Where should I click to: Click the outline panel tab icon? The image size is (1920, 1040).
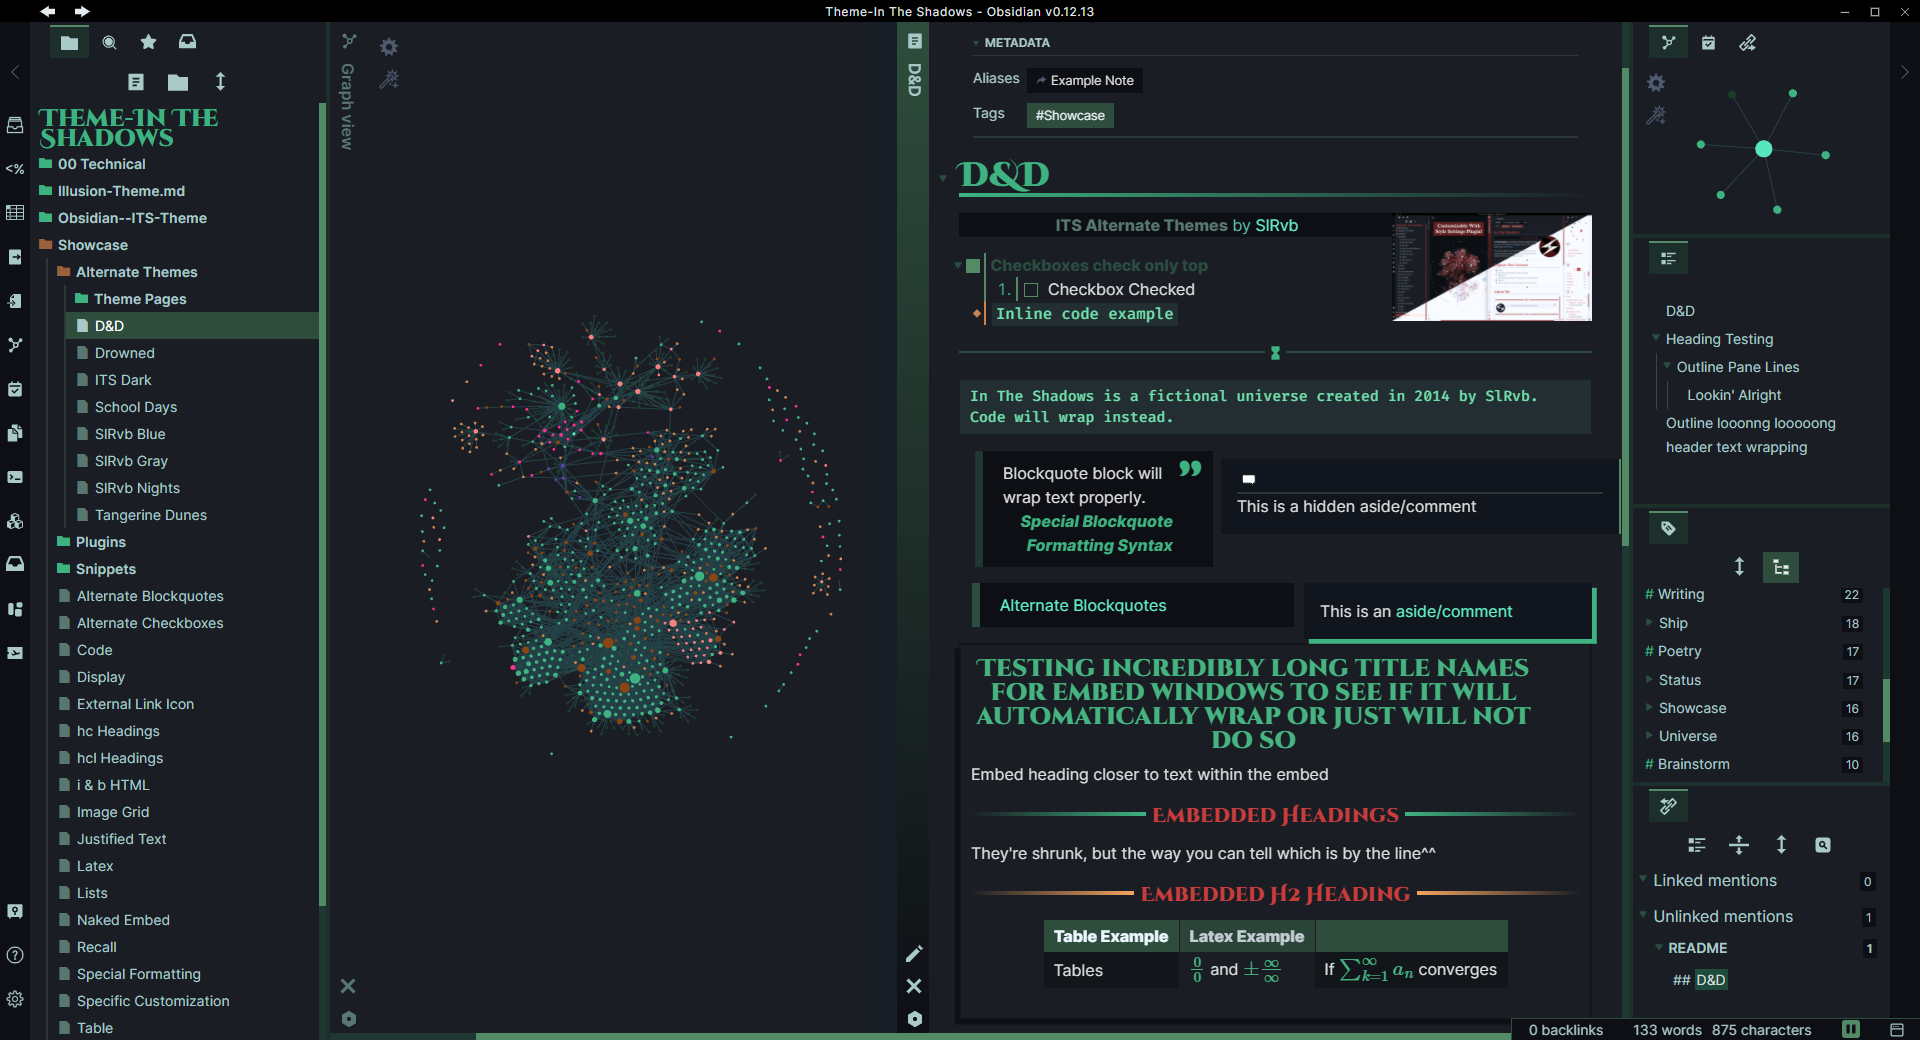pyautogui.click(x=1668, y=258)
